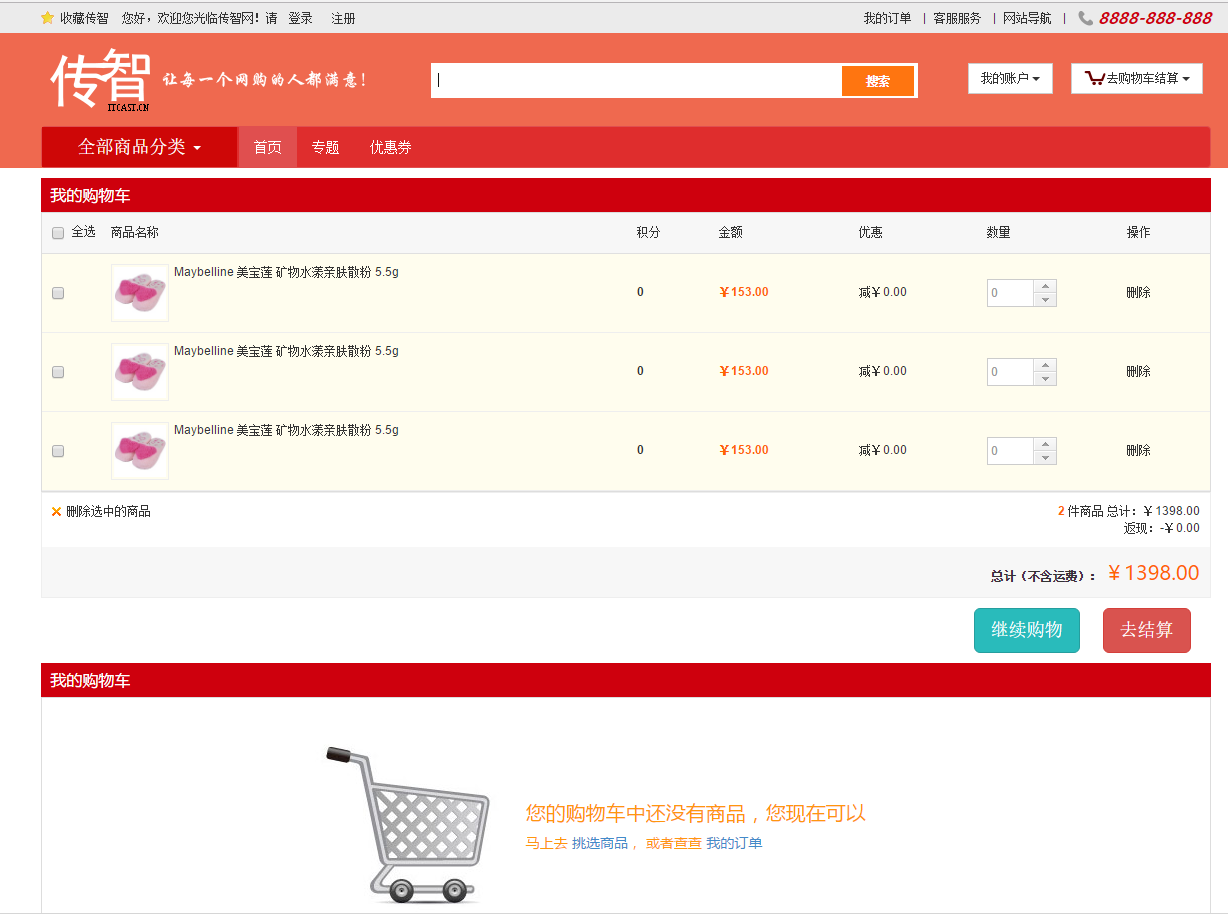Tick the checkbox of the second product row

coord(58,372)
